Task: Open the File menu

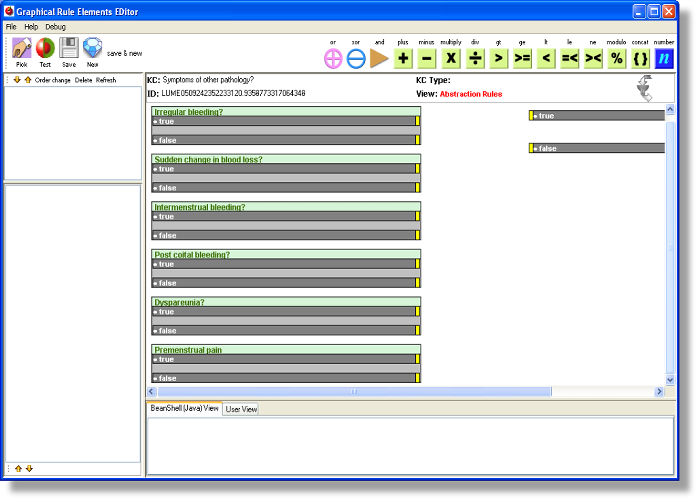Action: (11, 26)
